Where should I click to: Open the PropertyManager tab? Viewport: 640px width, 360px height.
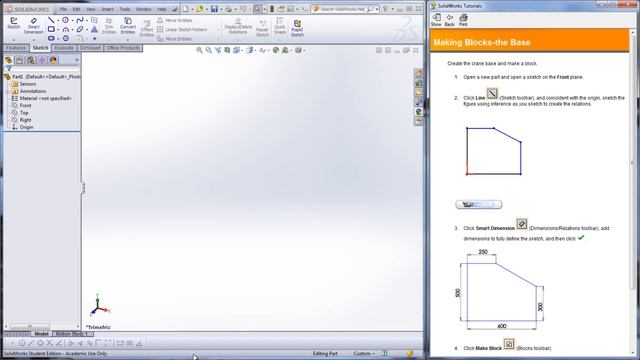tap(19, 60)
